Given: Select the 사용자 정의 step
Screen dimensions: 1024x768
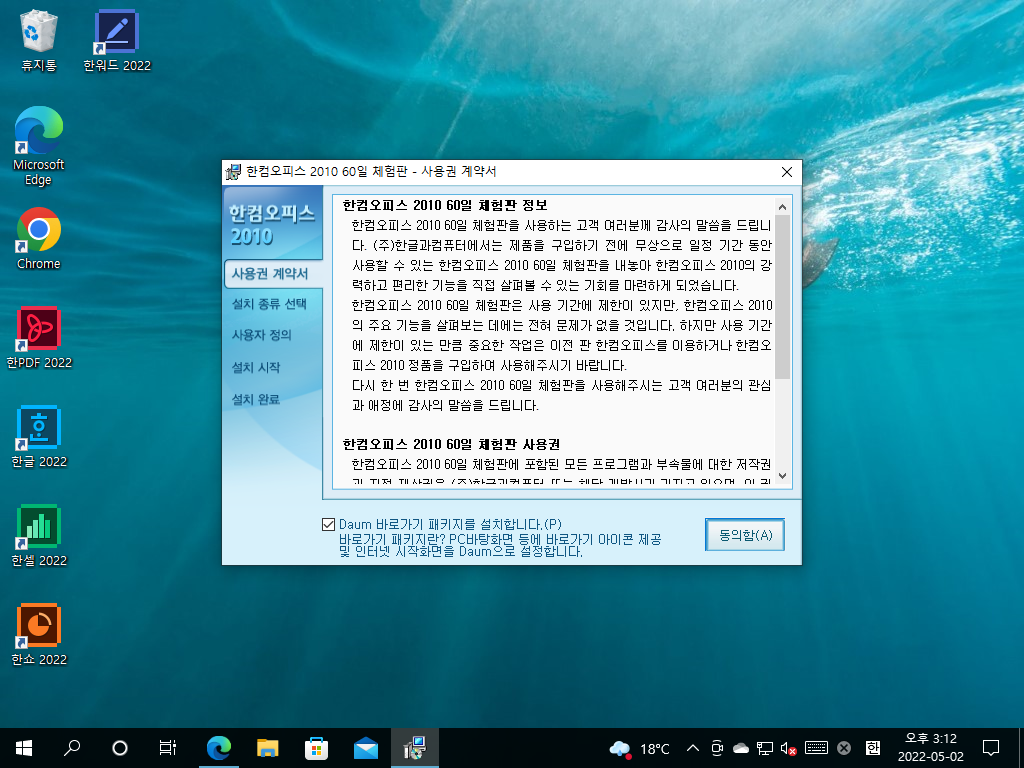Looking at the screenshot, I should click(x=261, y=335).
